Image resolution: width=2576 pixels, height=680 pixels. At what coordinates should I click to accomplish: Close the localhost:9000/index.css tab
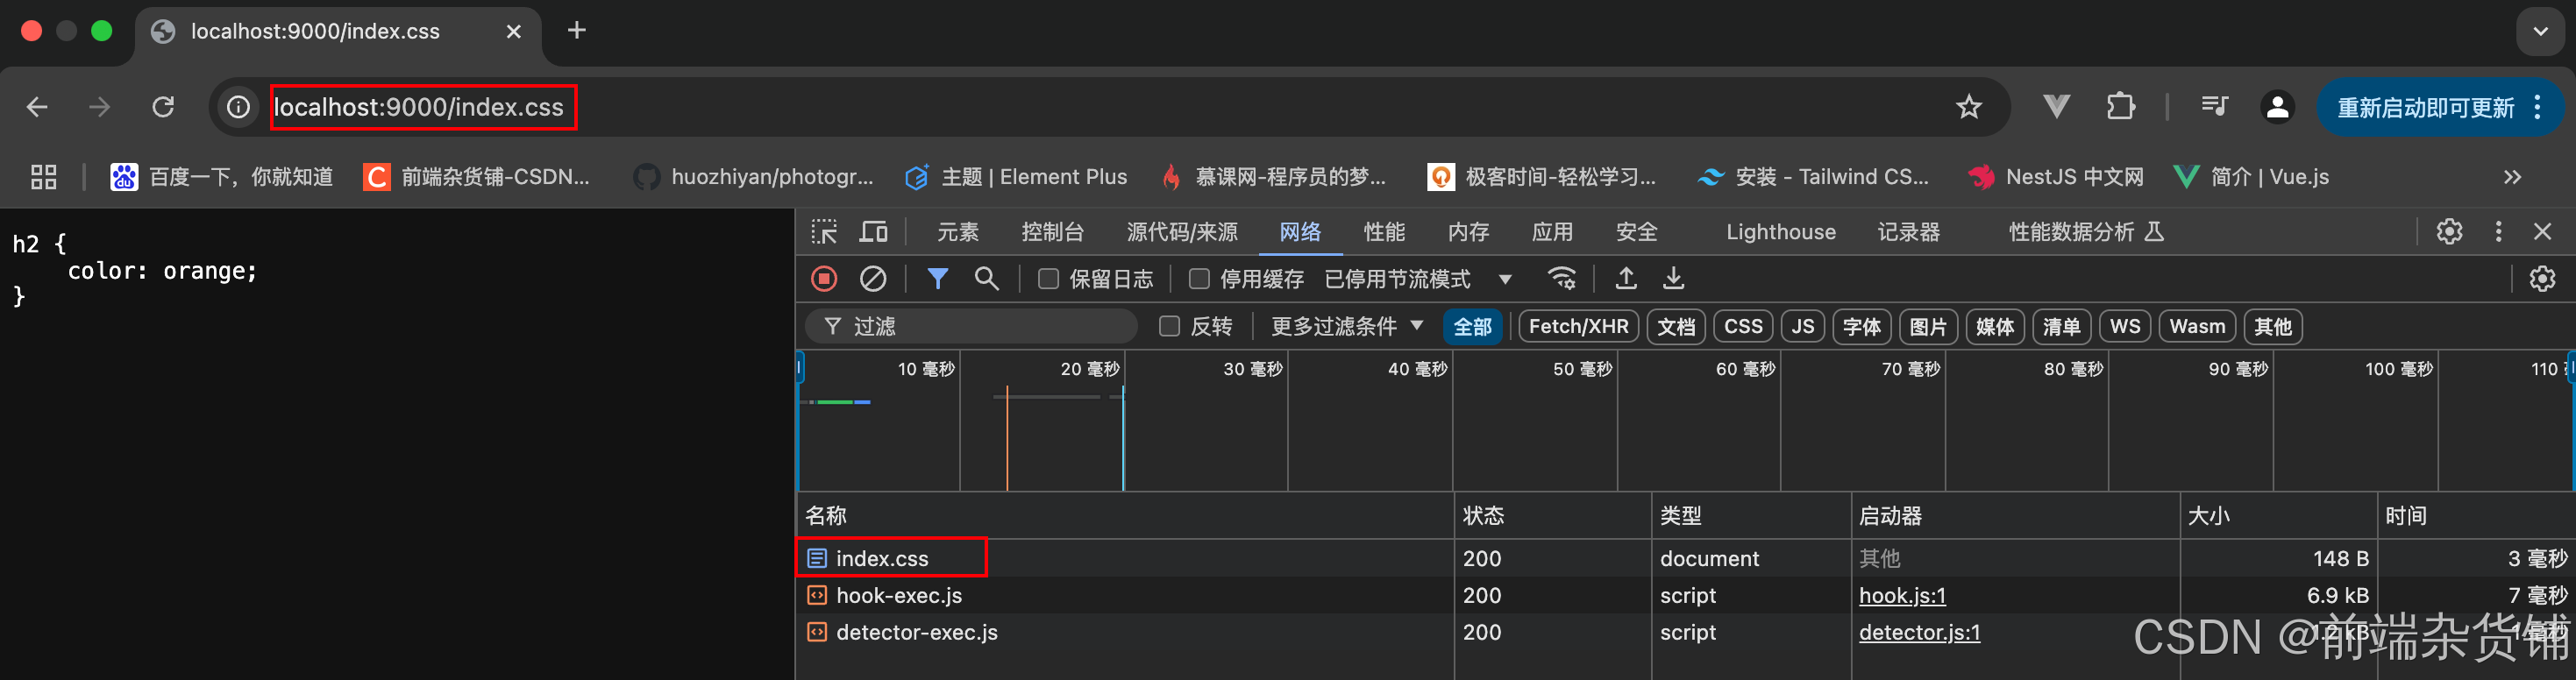point(513,31)
